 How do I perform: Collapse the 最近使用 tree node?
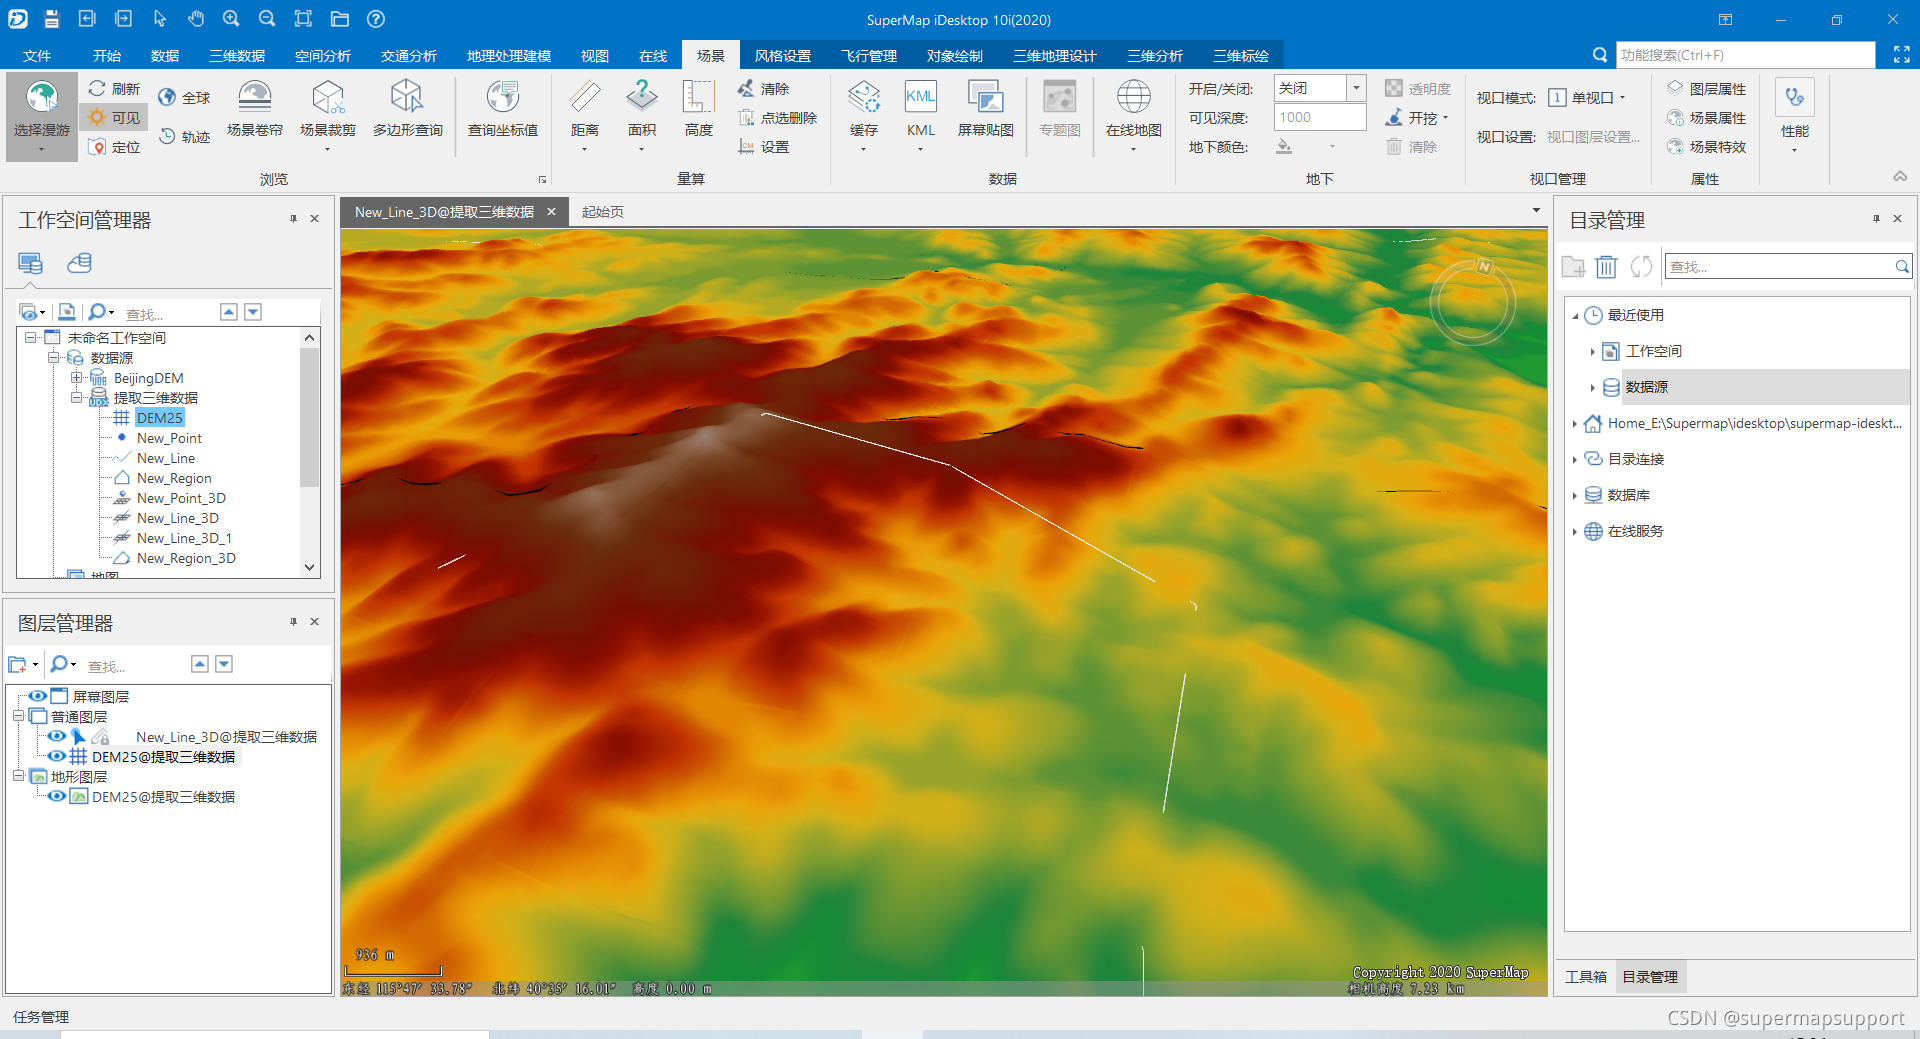point(1575,316)
